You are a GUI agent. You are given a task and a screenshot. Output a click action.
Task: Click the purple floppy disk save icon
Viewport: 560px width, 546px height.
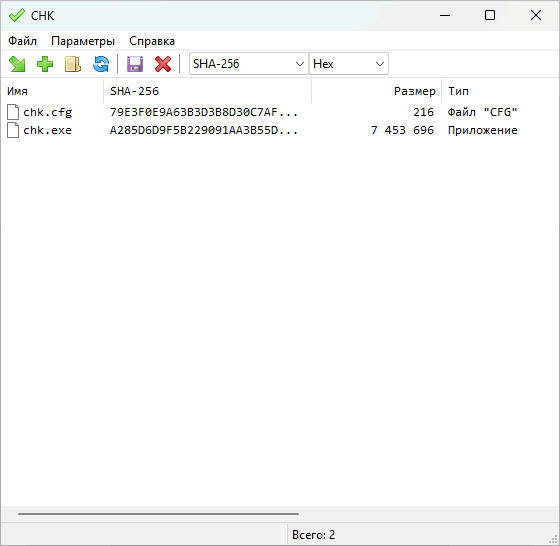[135, 64]
